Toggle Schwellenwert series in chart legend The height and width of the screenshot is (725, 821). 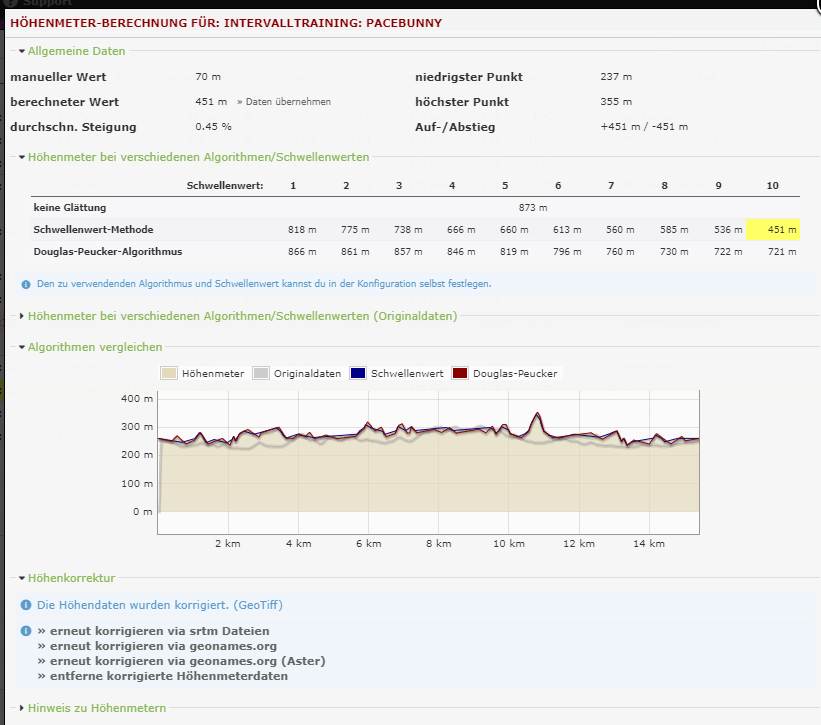click(395, 373)
